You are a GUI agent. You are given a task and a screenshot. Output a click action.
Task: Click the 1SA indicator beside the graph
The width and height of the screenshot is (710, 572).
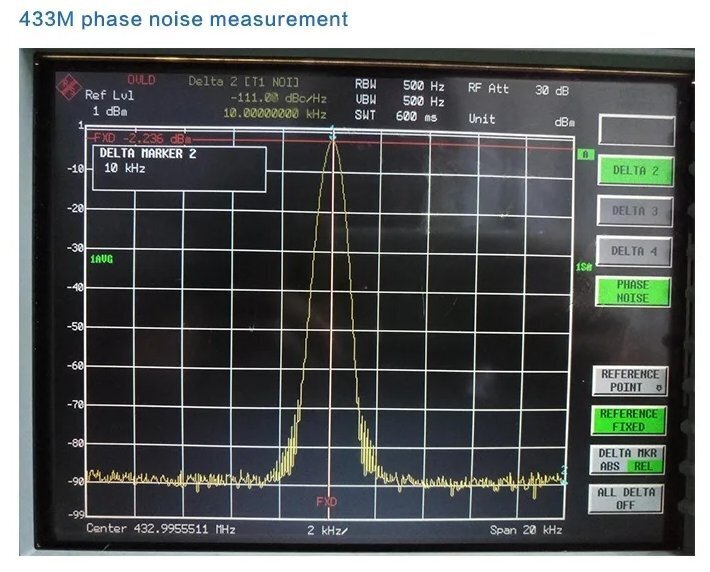pos(583,267)
